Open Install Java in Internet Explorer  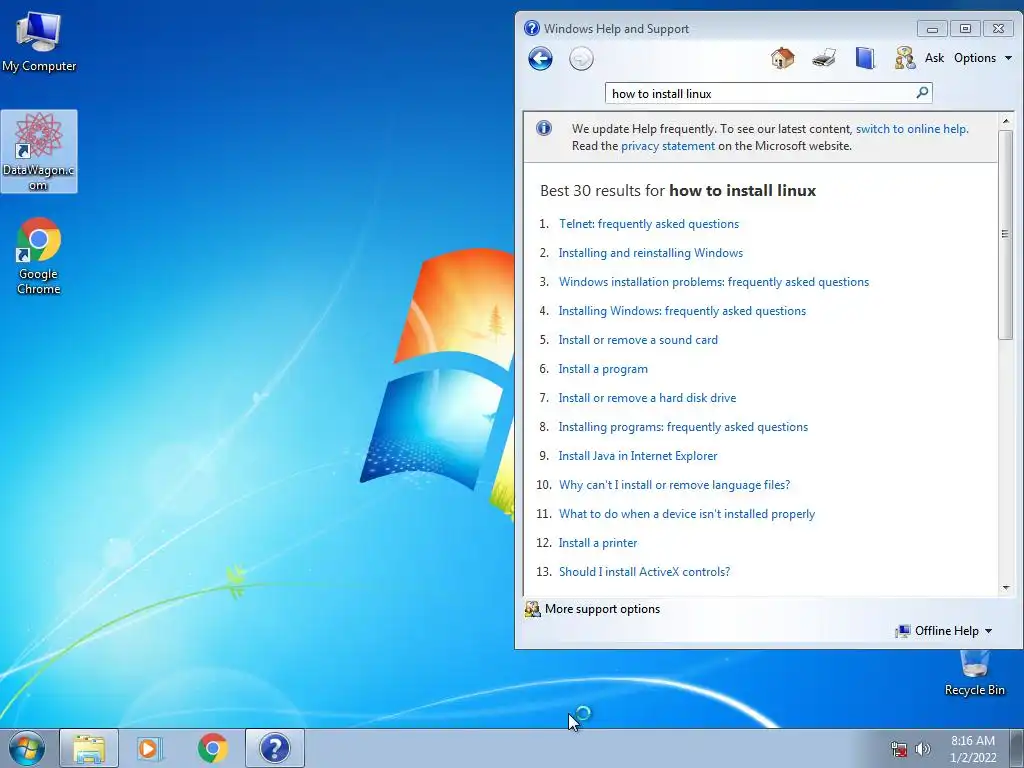637,456
